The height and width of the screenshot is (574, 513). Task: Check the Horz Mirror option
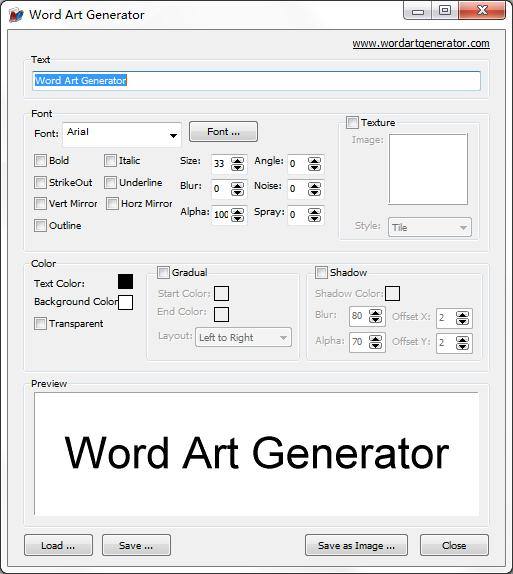tap(112, 204)
